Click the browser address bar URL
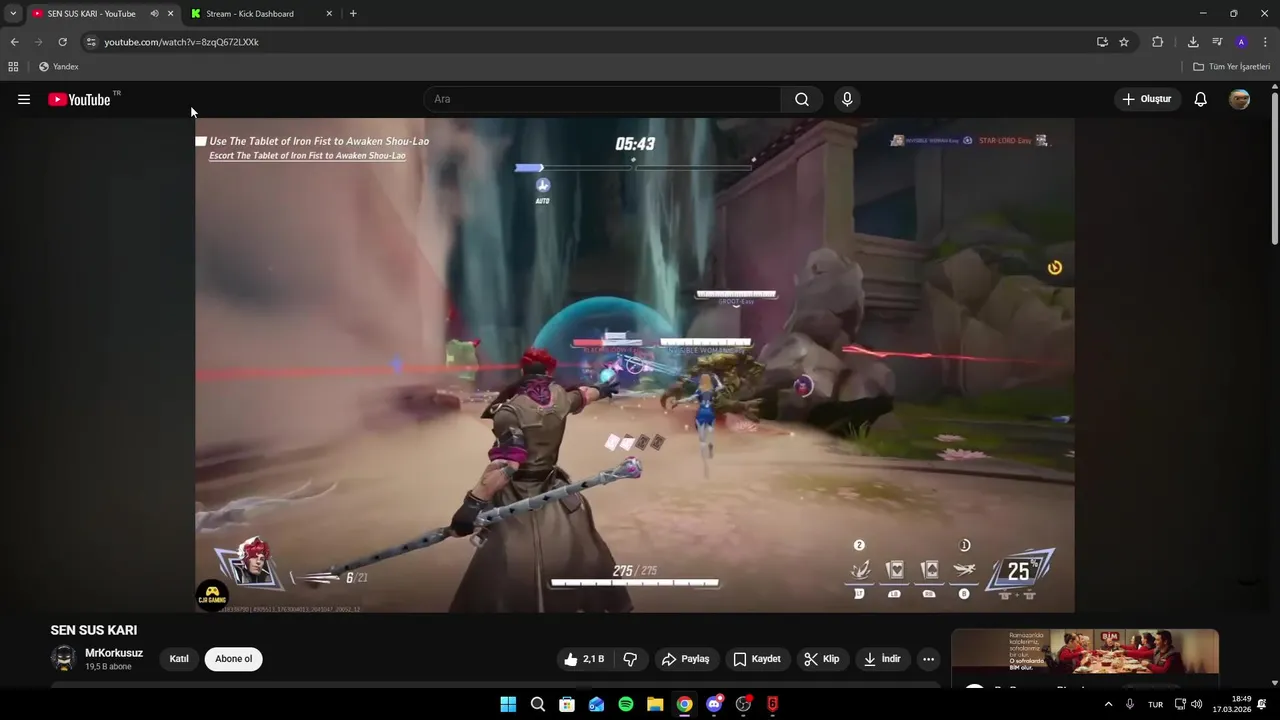1280x720 pixels. [182, 42]
